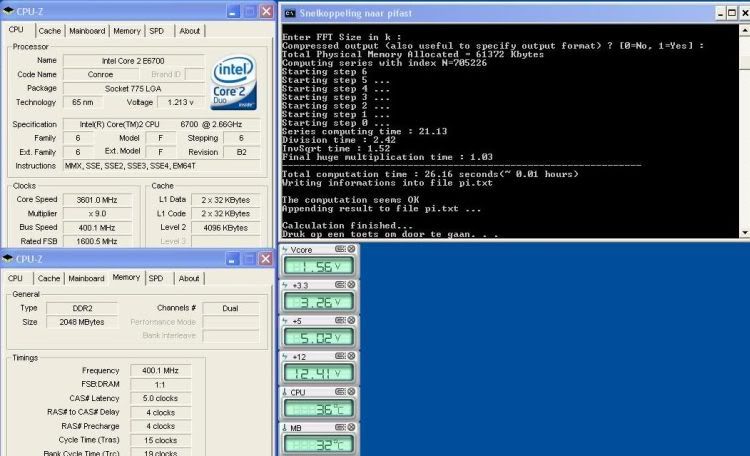Click the Core Speed value 3601.0 MHz
This screenshot has height=456, width=750.
[97, 200]
